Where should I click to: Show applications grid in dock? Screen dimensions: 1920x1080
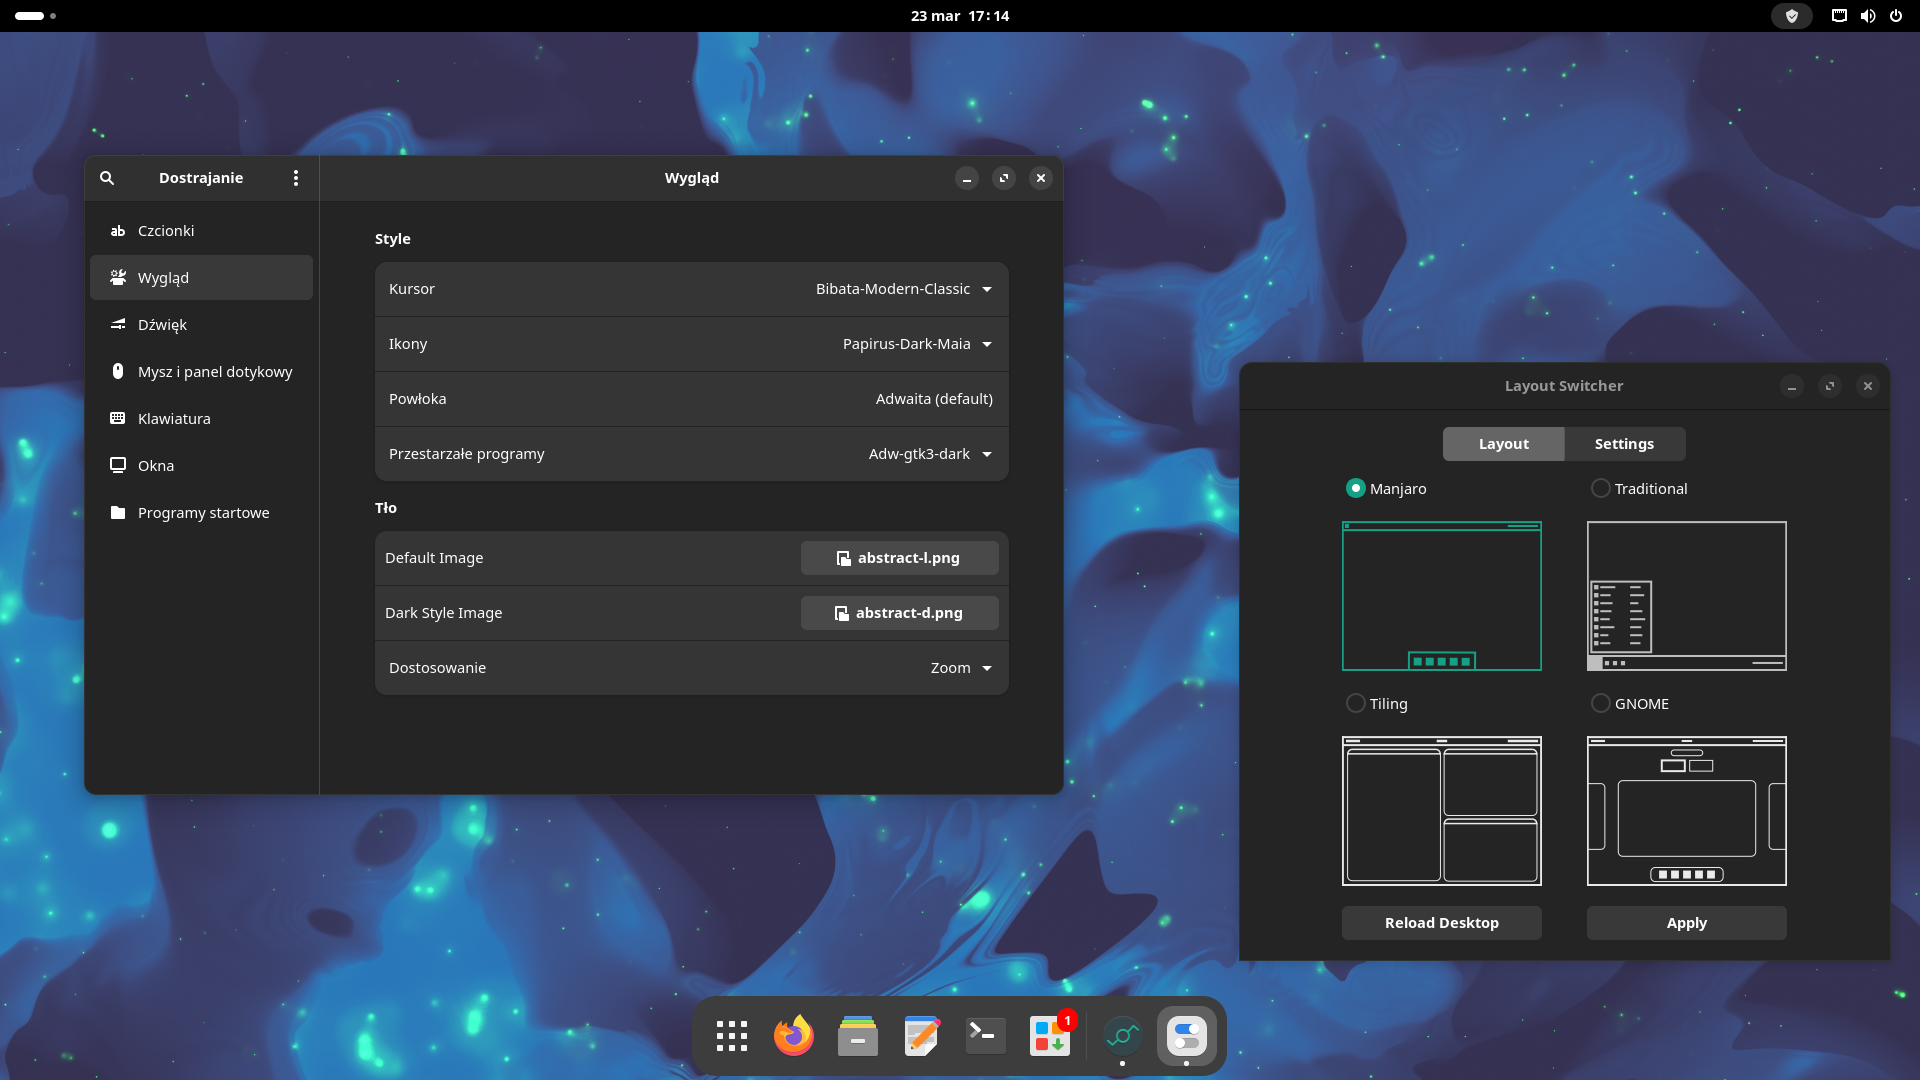tap(731, 1036)
